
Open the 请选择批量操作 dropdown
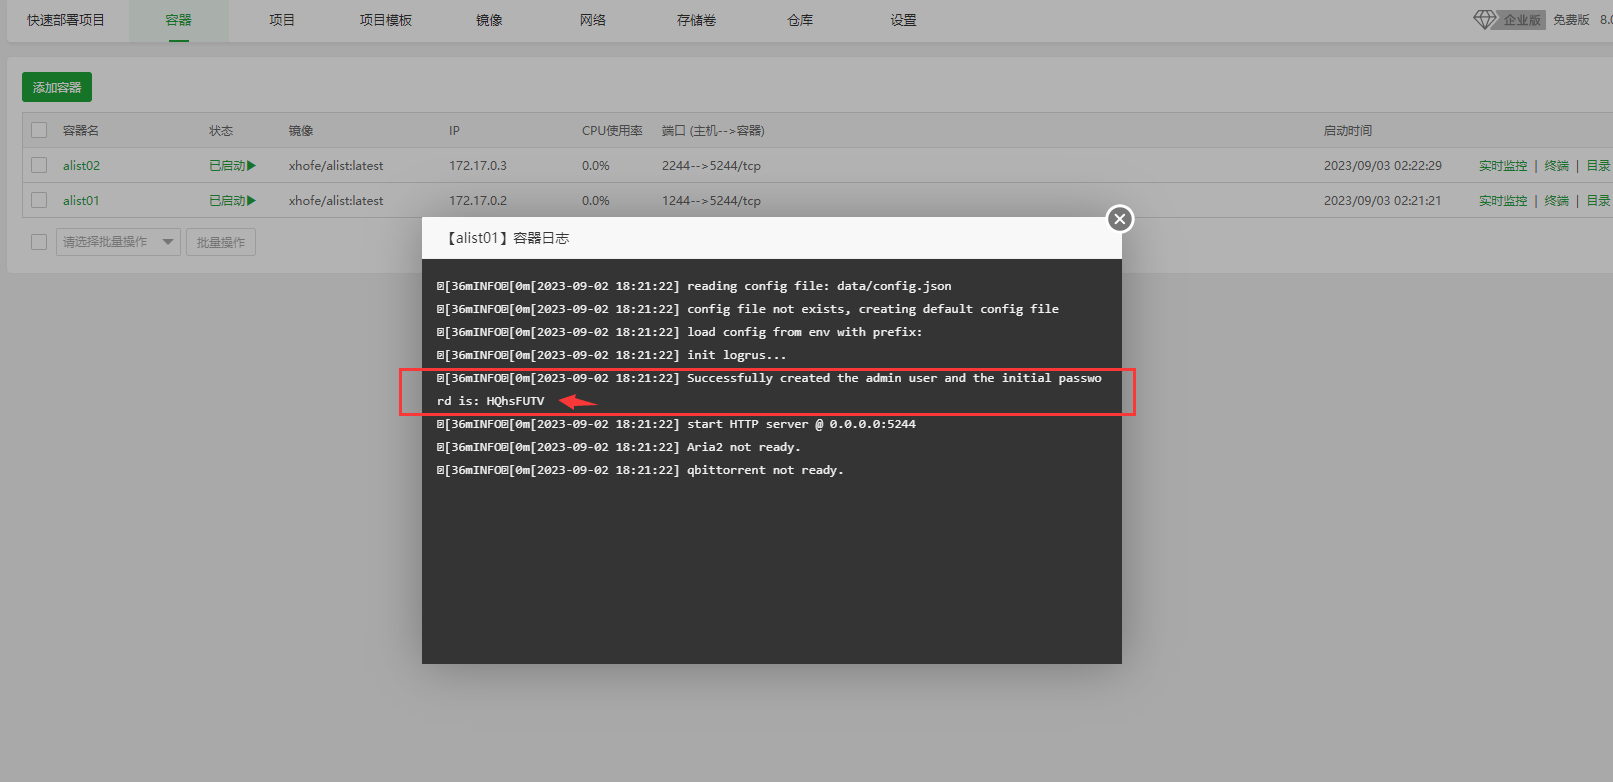[x=118, y=242]
